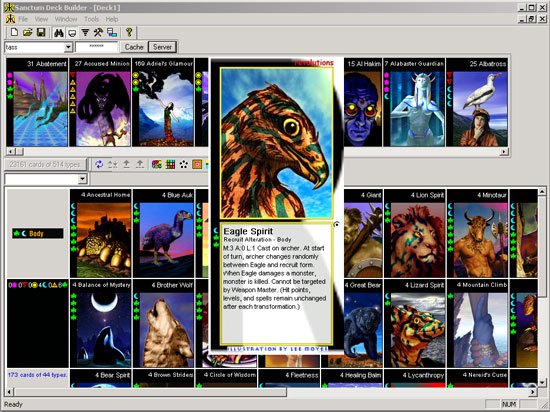Click the orange square target icon
Image resolution: width=550 pixels, height=412 pixels.
(x=197, y=164)
